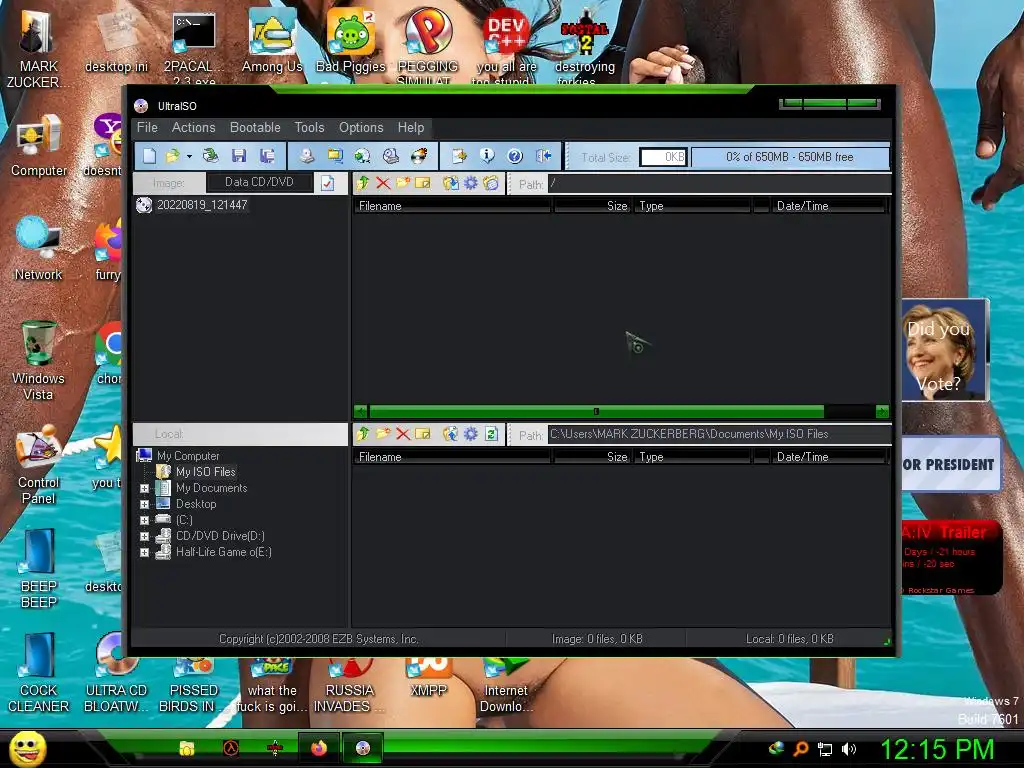Click the Save As icon

tap(267, 155)
